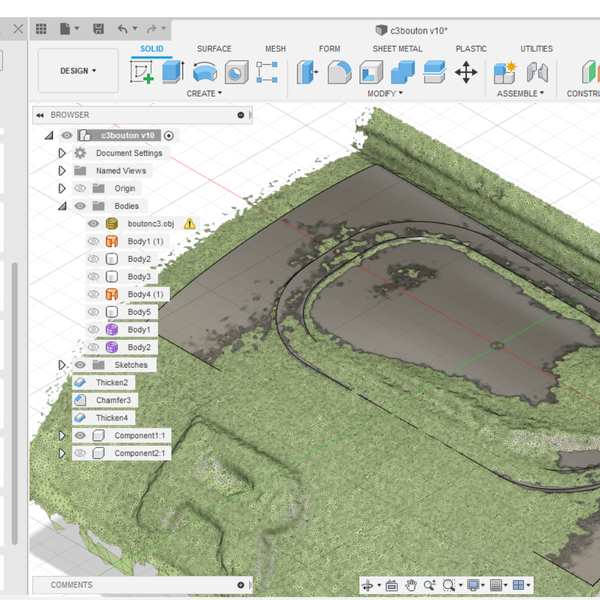Select the Move/Copy tool icon
The height and width of the screenshot is (600, 600).
[x=466, y=72]
